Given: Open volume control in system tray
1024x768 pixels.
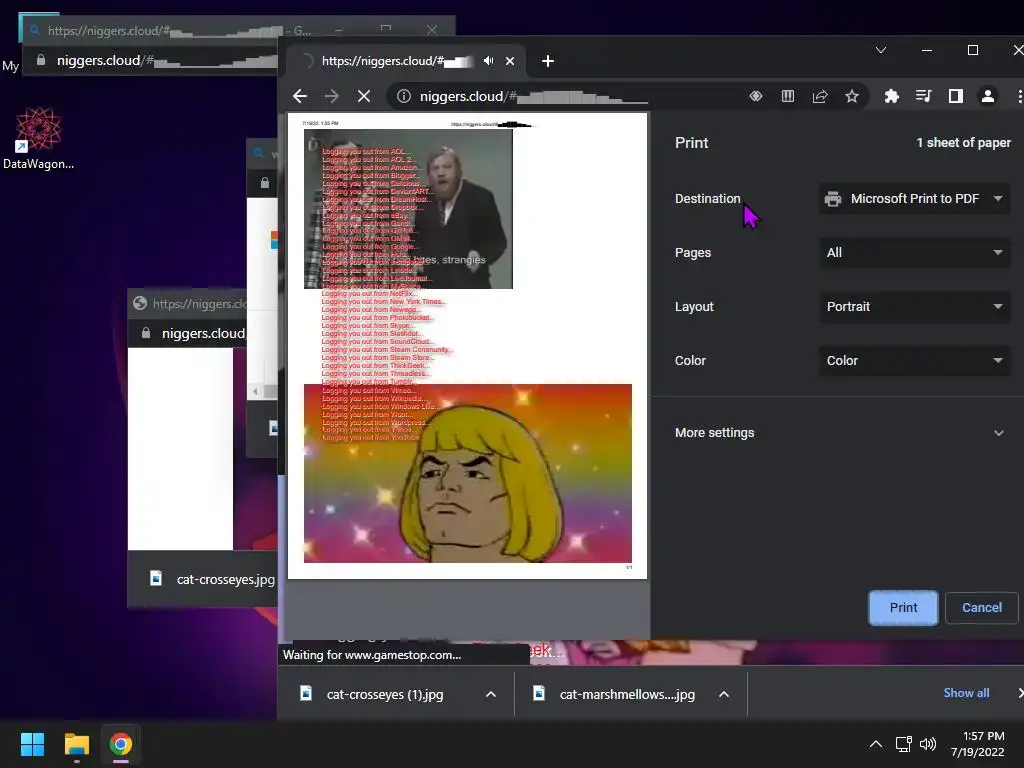Looking at the screenshot, I should tap(927, 744).
